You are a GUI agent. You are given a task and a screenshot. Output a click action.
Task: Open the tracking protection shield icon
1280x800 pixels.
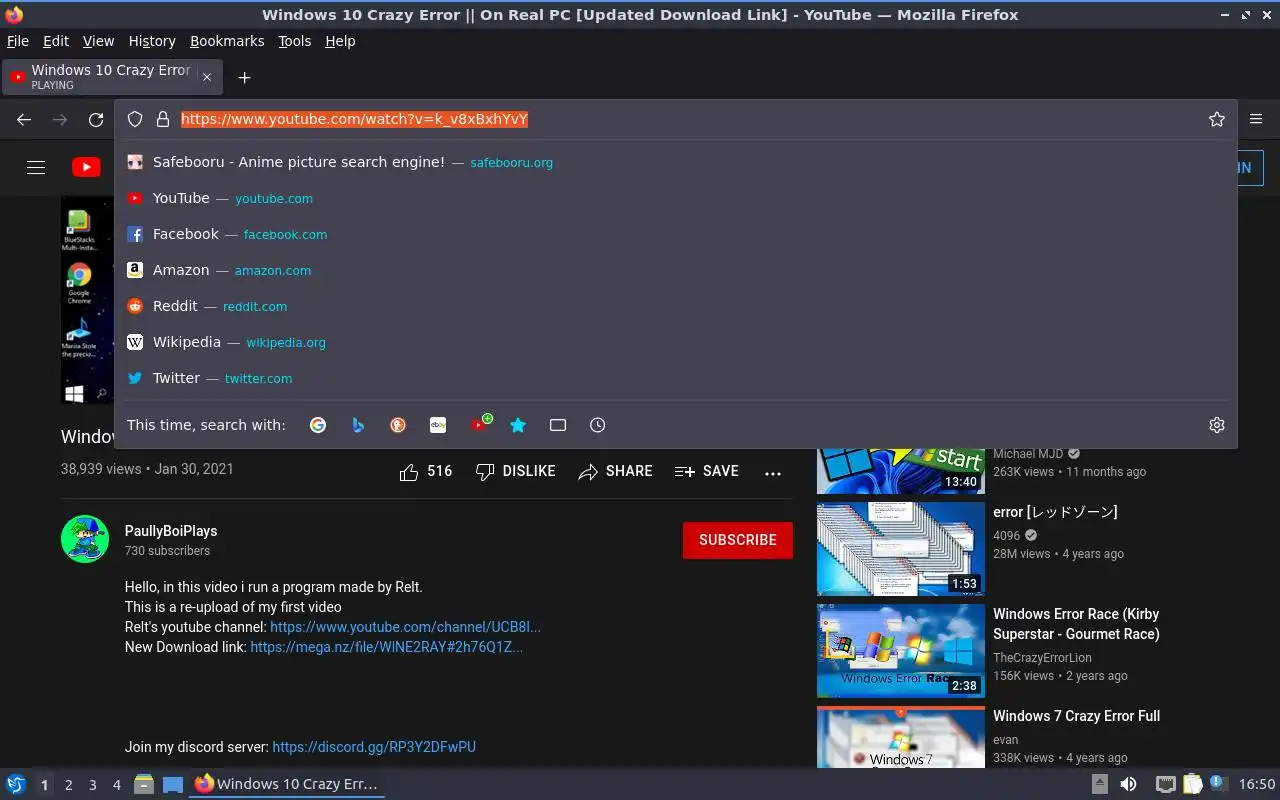(x=135, y=119)
